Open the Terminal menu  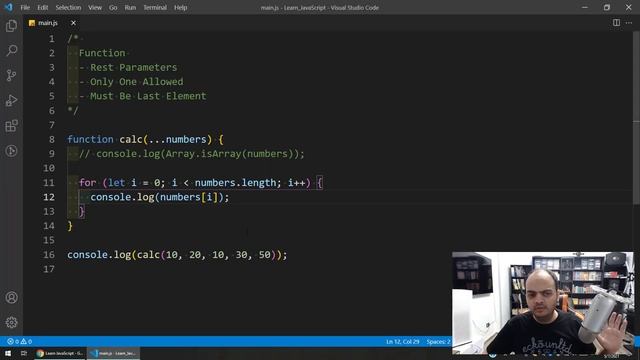point(155,7)
